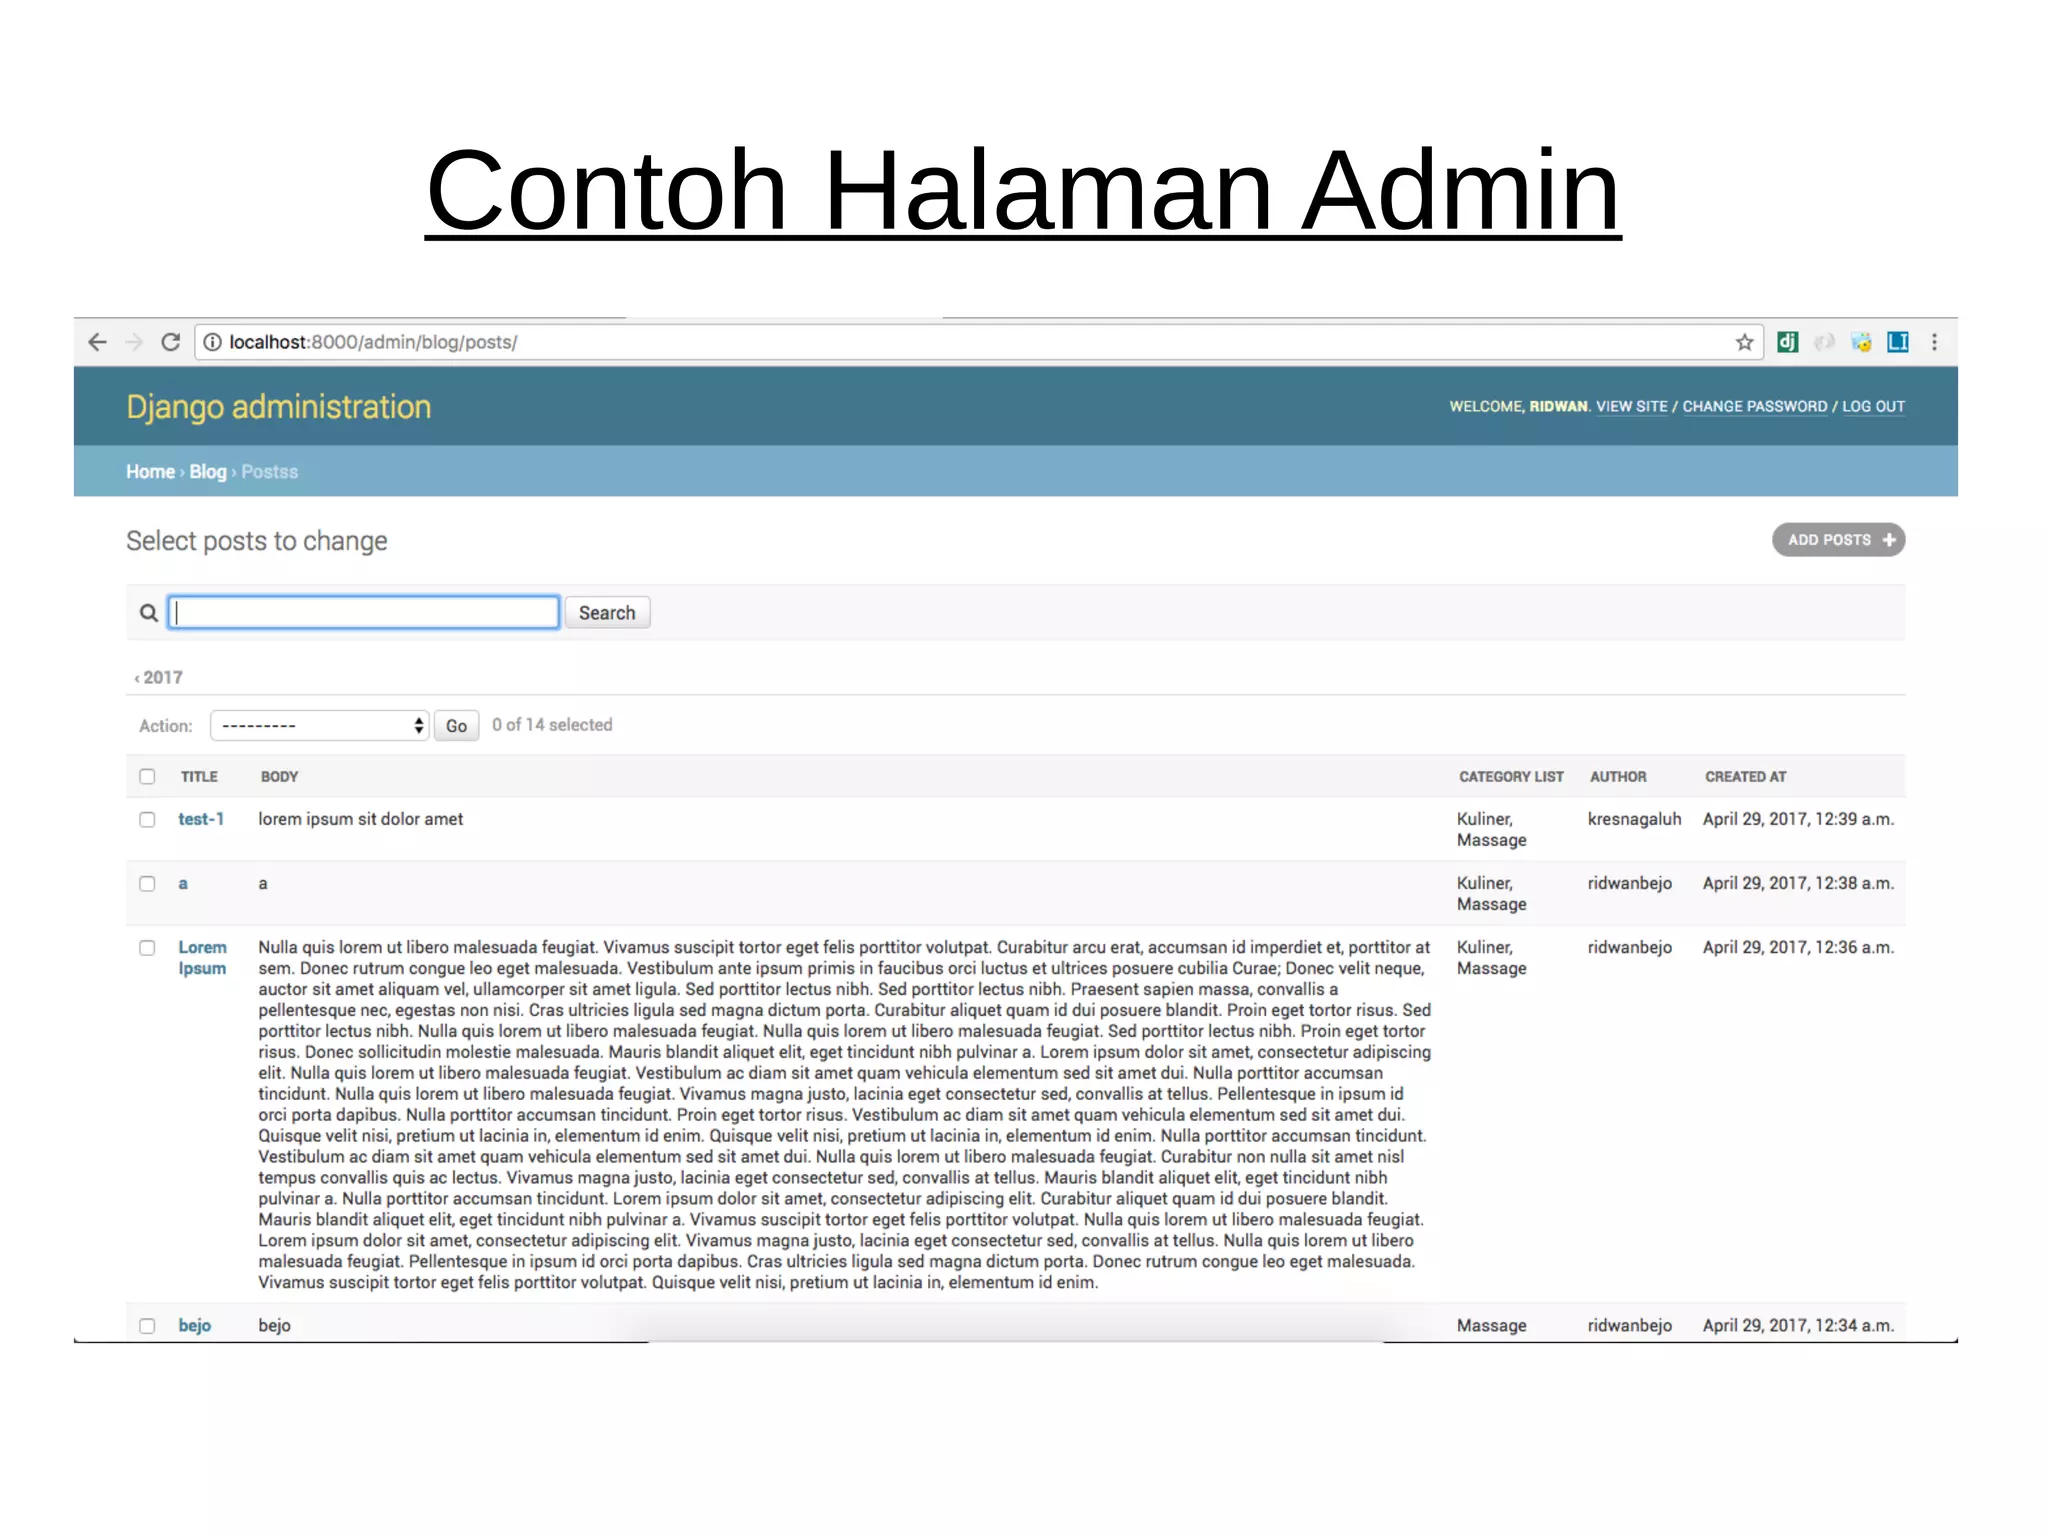This screenshot has width=2048, height=1535.
Task: Click the Author column header
Action: click(1618, 776)
